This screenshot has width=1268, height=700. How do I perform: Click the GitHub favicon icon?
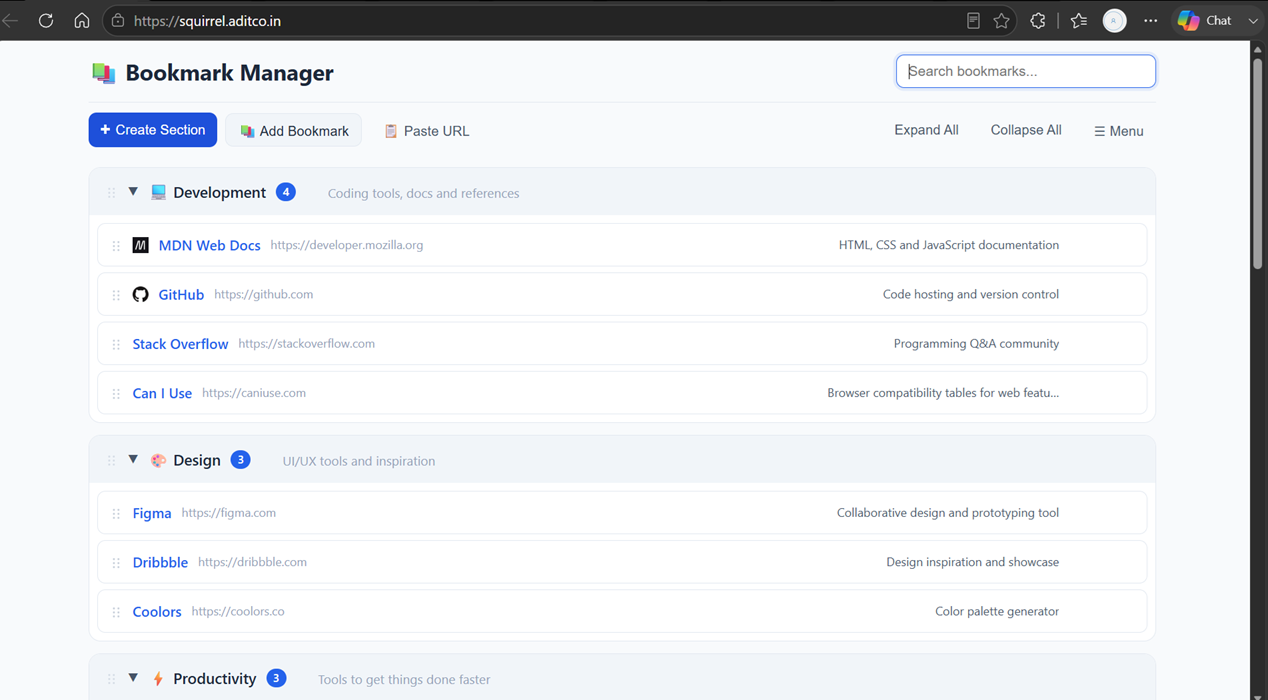[141, 294]
